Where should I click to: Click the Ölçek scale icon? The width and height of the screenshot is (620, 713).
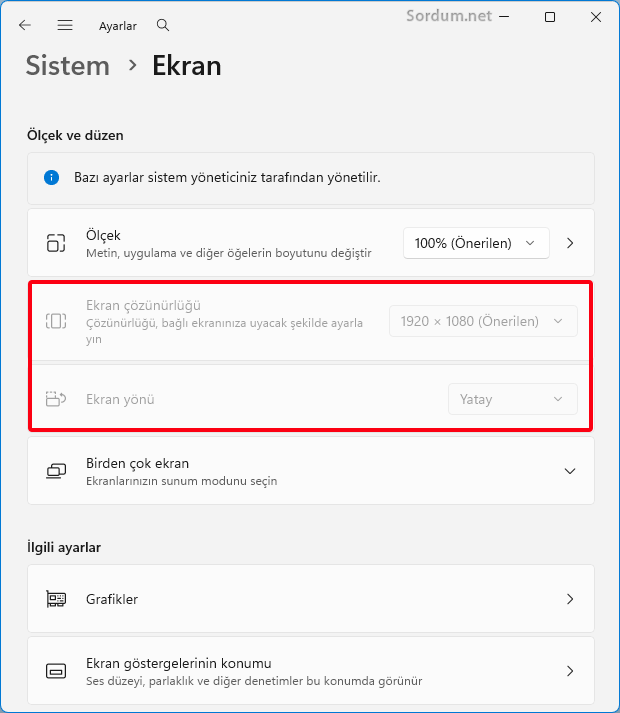[x=56, y=243]
